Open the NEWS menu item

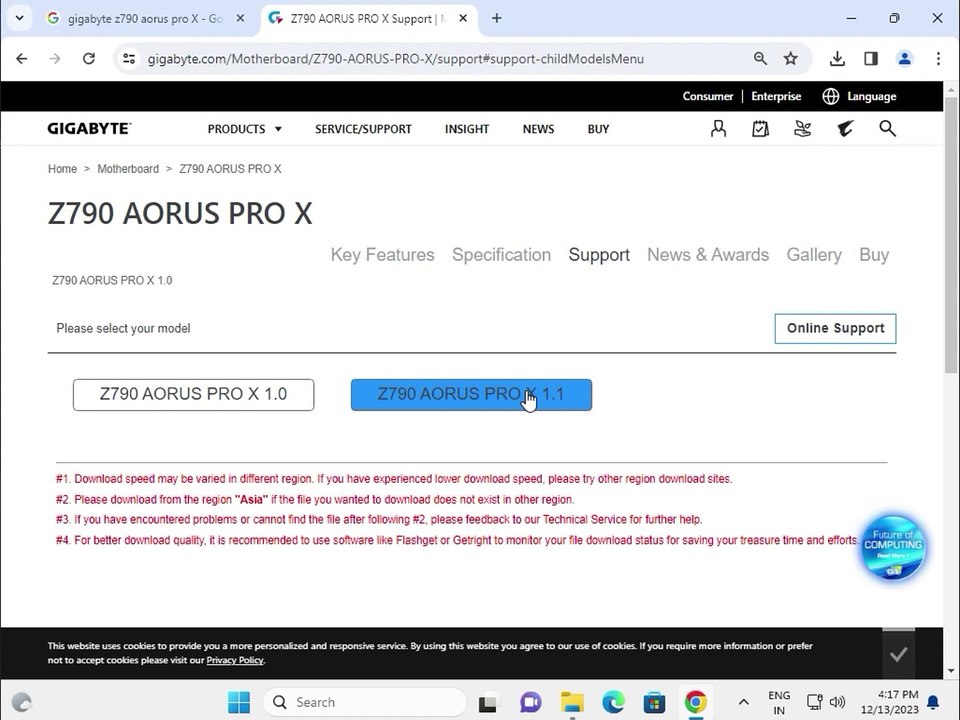[538, 129]
